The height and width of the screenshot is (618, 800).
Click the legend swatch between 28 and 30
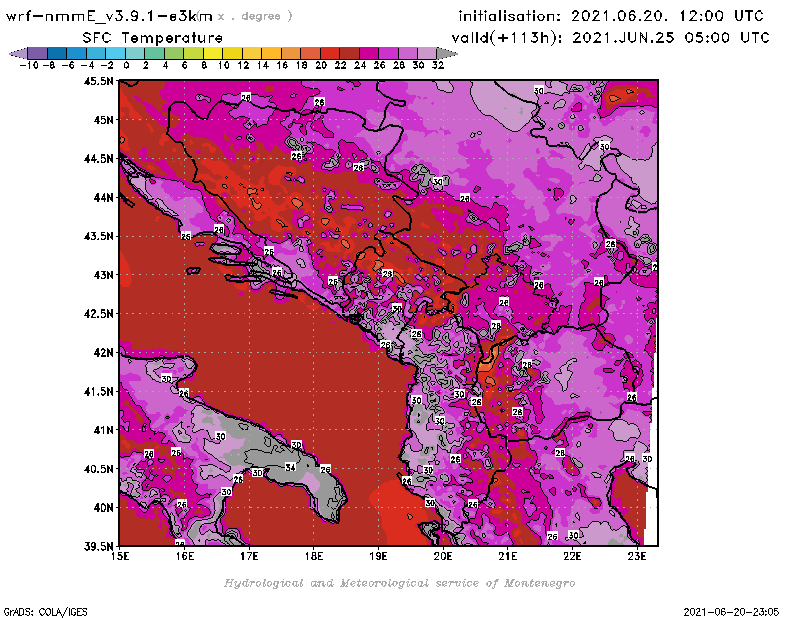[x=408, y=54]
